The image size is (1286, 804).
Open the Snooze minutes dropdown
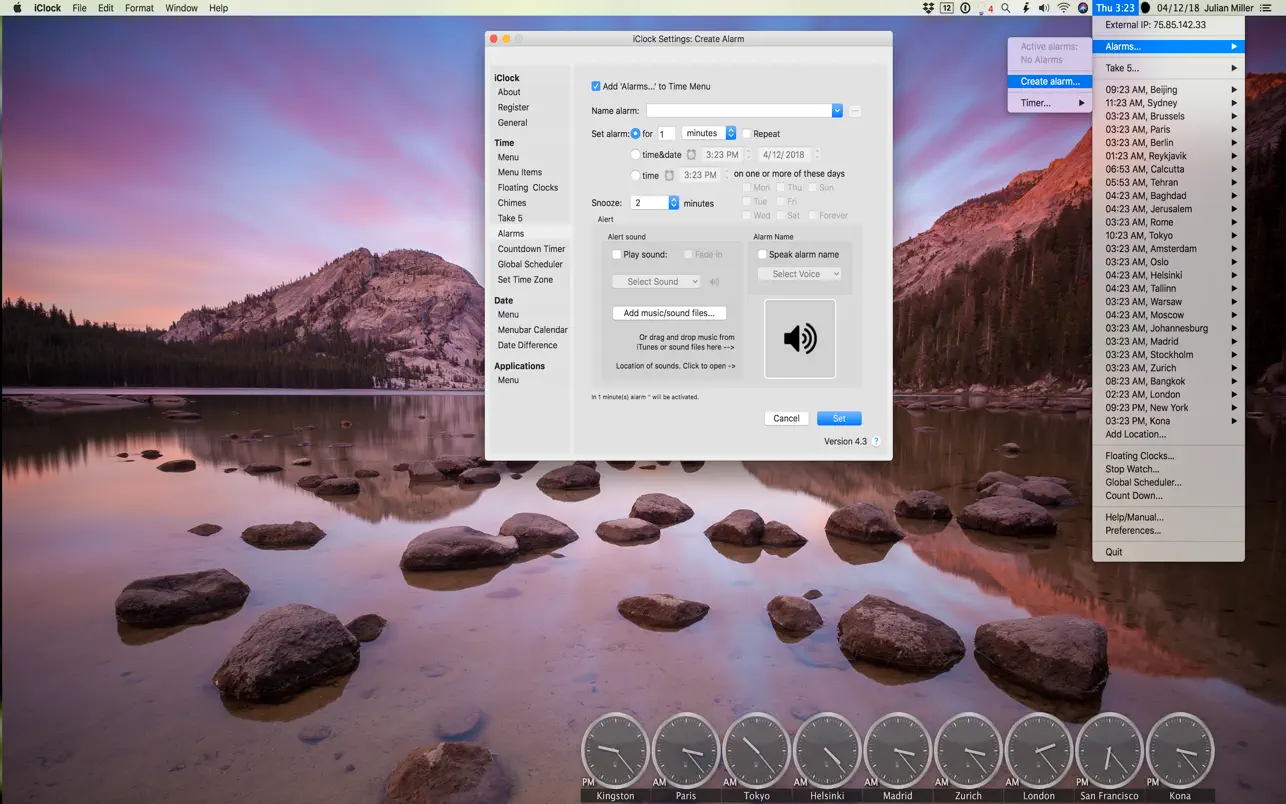click(673, 202)
